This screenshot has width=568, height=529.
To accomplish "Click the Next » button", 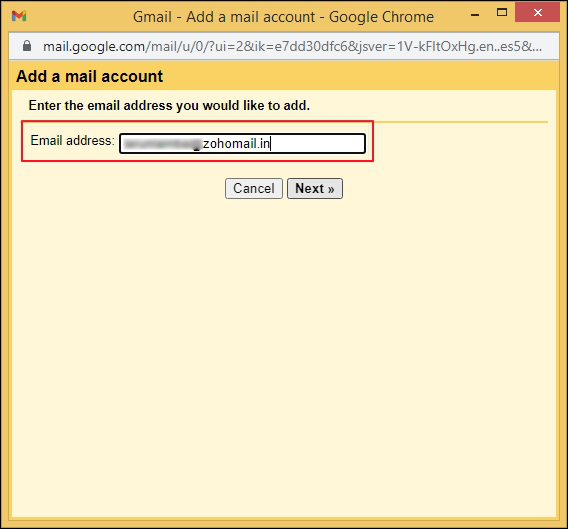I will point(315,188).
